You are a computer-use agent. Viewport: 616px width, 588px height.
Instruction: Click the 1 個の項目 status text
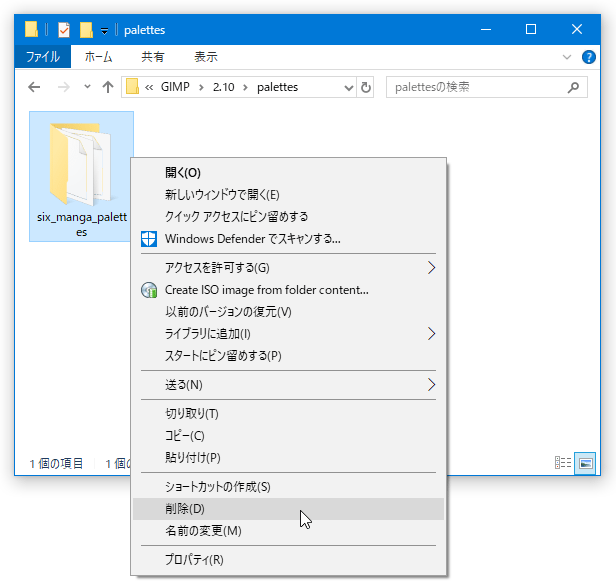pos(56,463)
